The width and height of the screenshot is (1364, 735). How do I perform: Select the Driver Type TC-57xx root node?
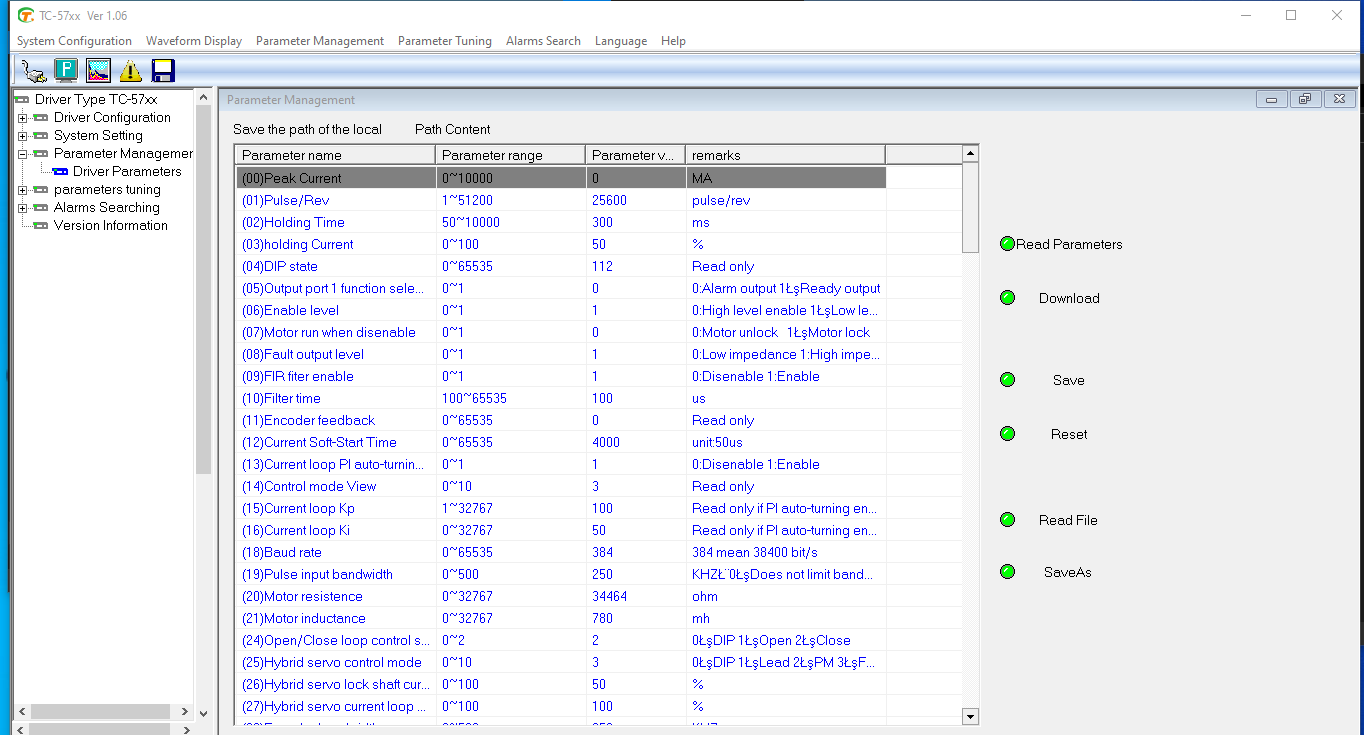[x=96, y=99]
